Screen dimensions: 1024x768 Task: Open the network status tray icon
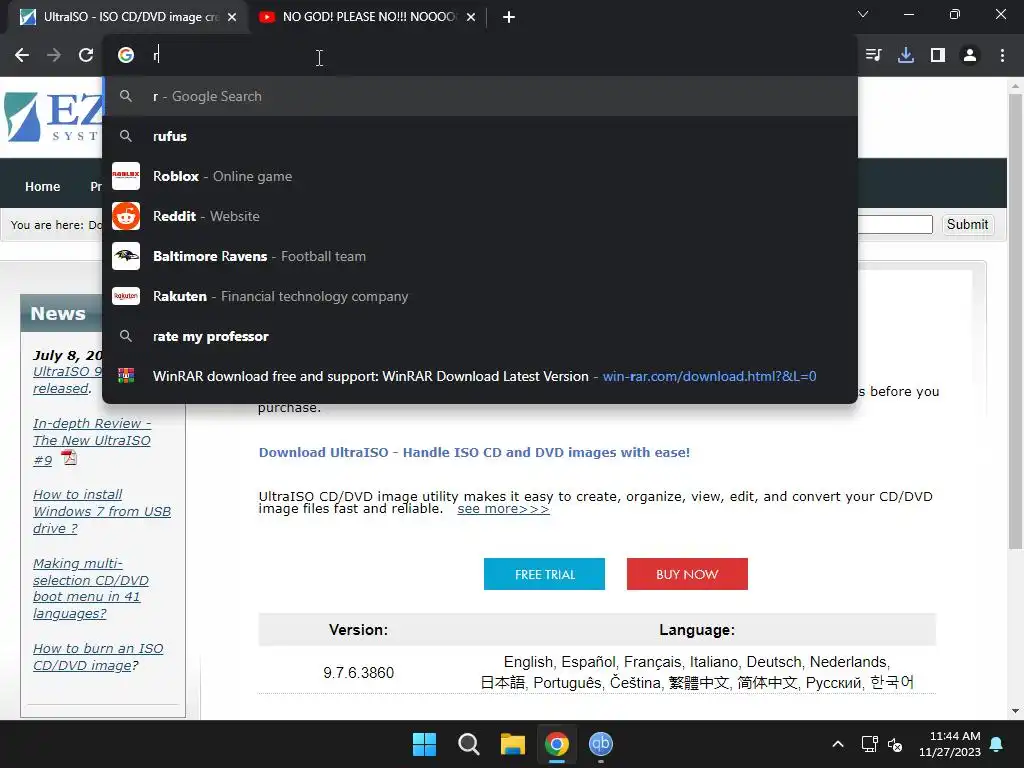pos(869,744)
